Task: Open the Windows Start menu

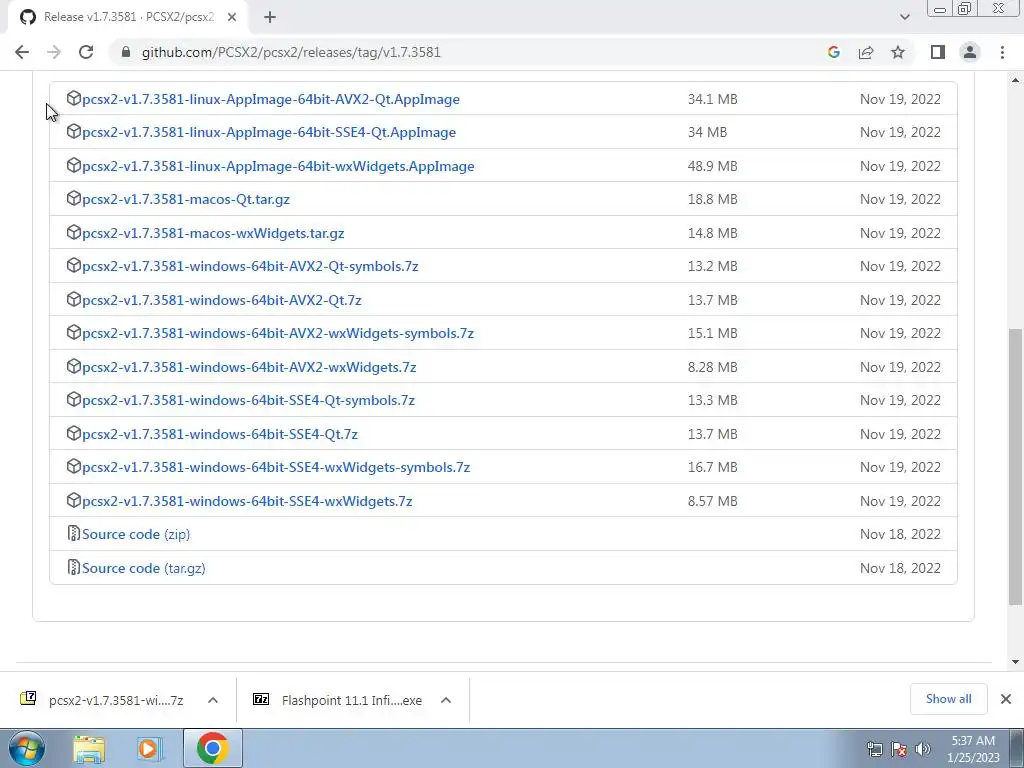Action: click(27, 748)
